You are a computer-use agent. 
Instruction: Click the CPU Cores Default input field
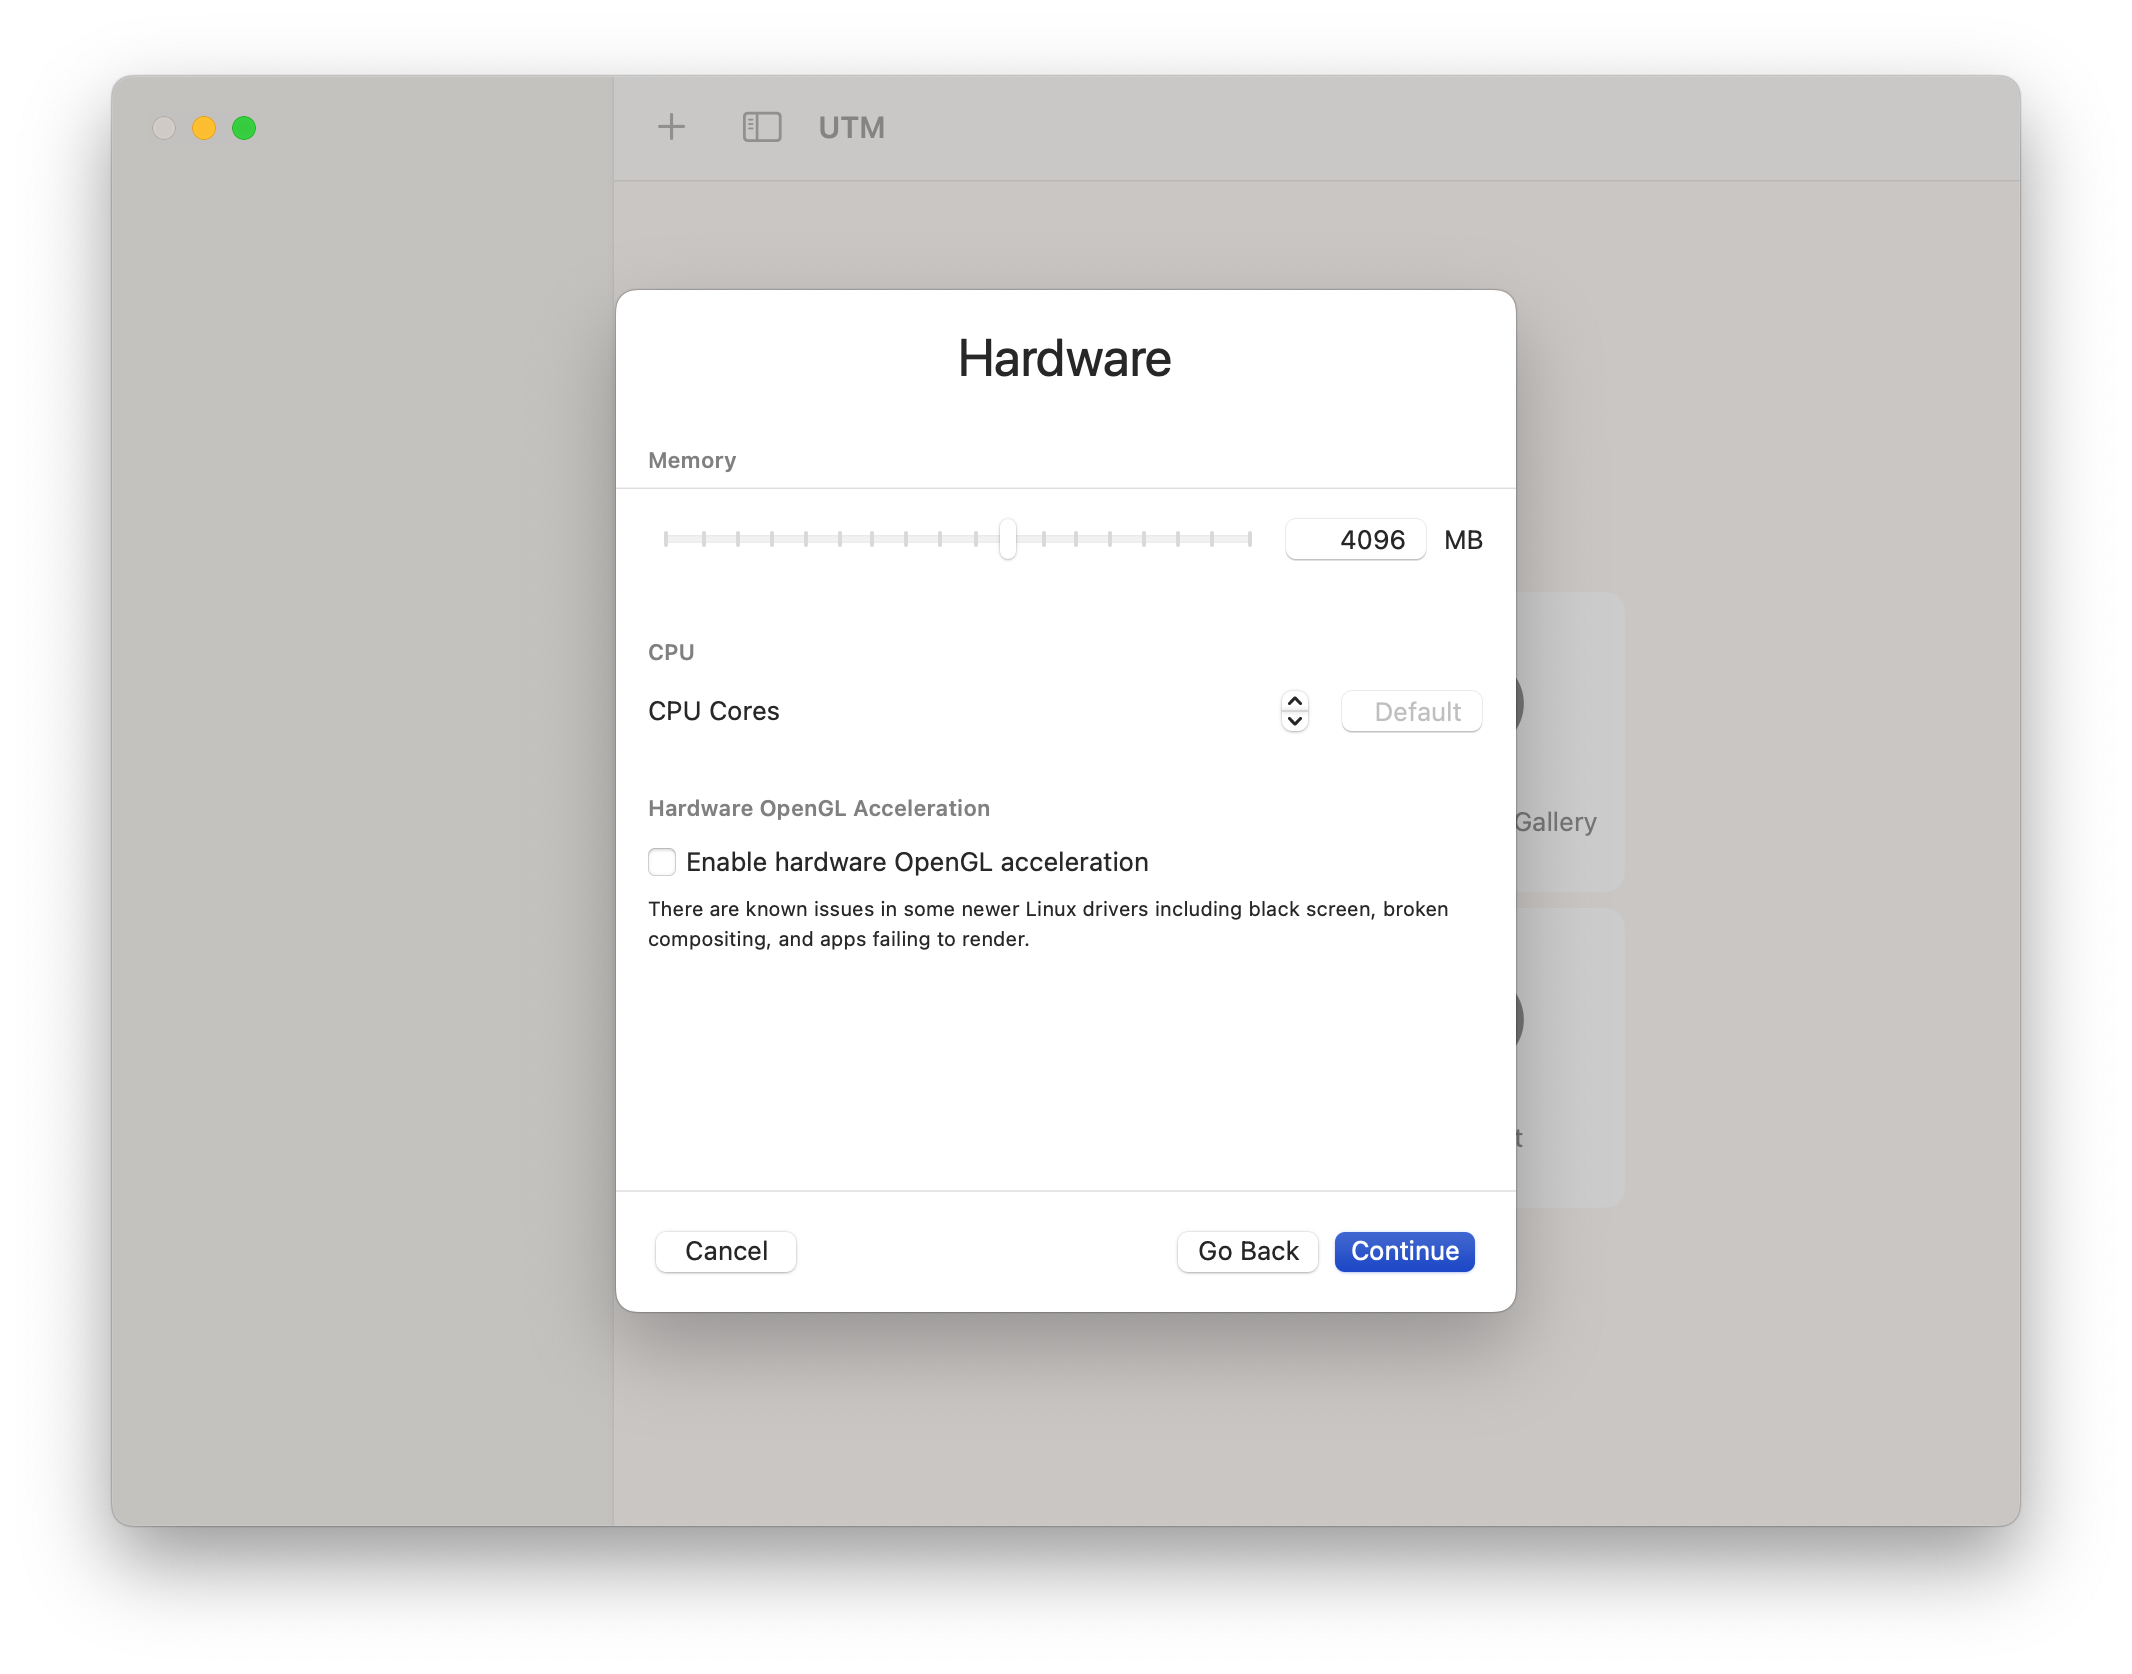point(1411,711)
